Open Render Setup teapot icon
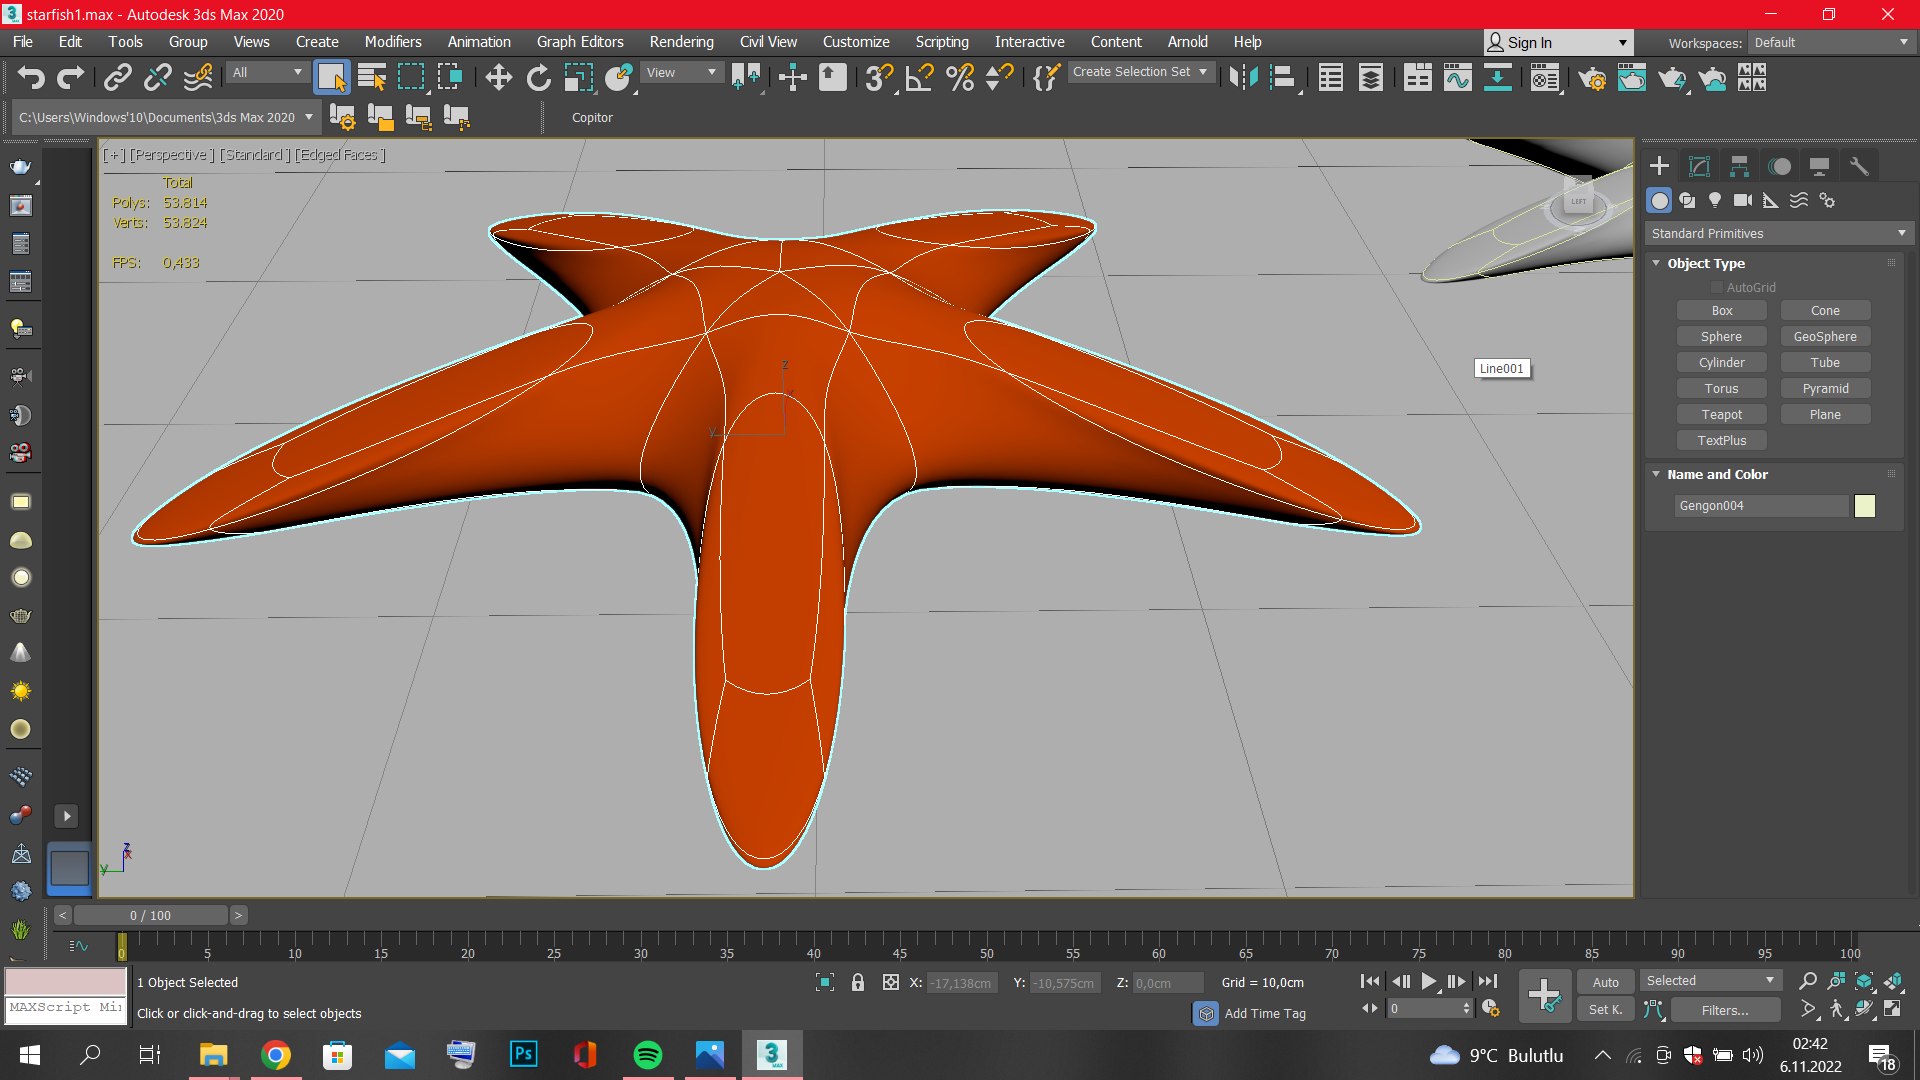The height and width of the screenshot is (1080, 1920). click(x=1592, y=77)
